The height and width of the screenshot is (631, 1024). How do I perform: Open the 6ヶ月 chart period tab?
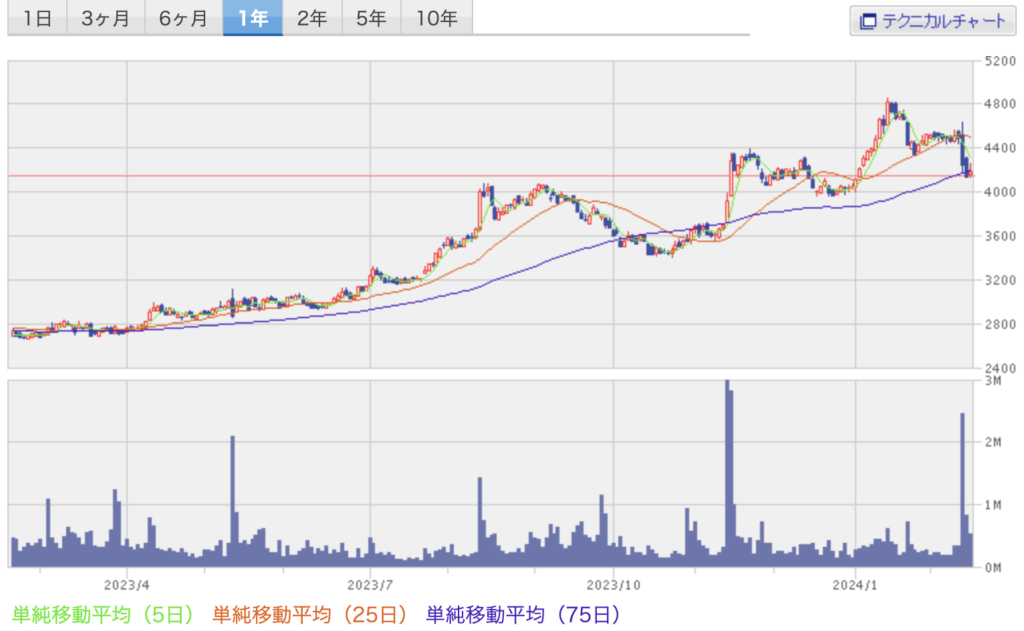click(x=183, y=18)
